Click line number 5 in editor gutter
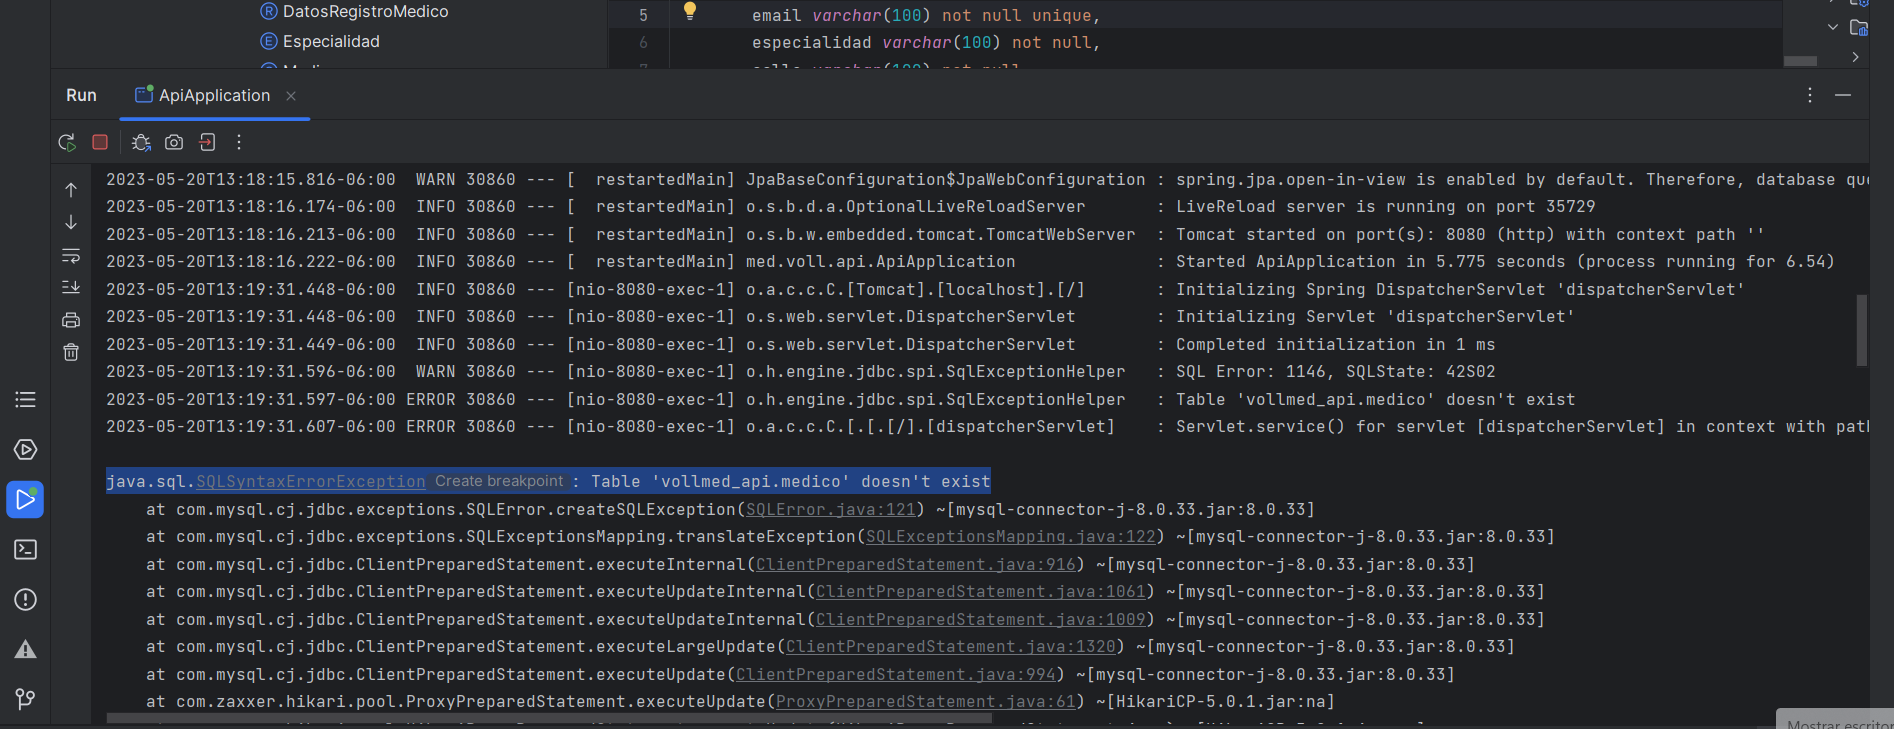1894x729 pixels. (643, 16)
